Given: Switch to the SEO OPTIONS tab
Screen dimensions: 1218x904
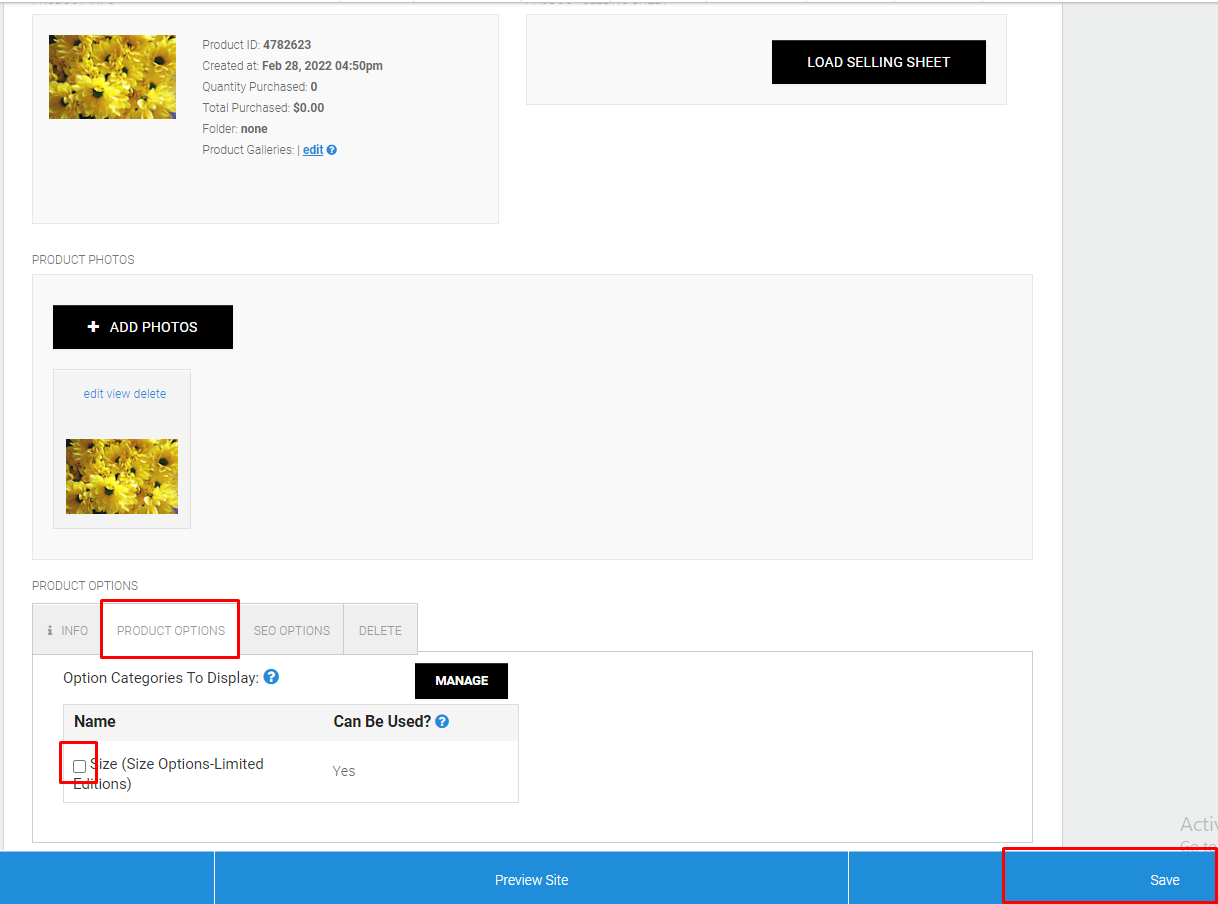Looking at the screenshot, I should (291, 630).
